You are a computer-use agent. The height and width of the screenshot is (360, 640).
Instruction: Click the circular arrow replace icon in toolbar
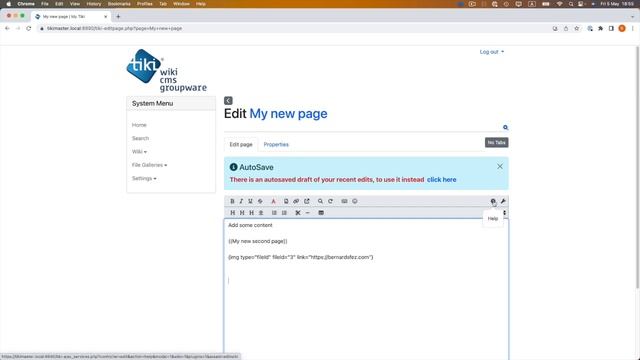331,201
